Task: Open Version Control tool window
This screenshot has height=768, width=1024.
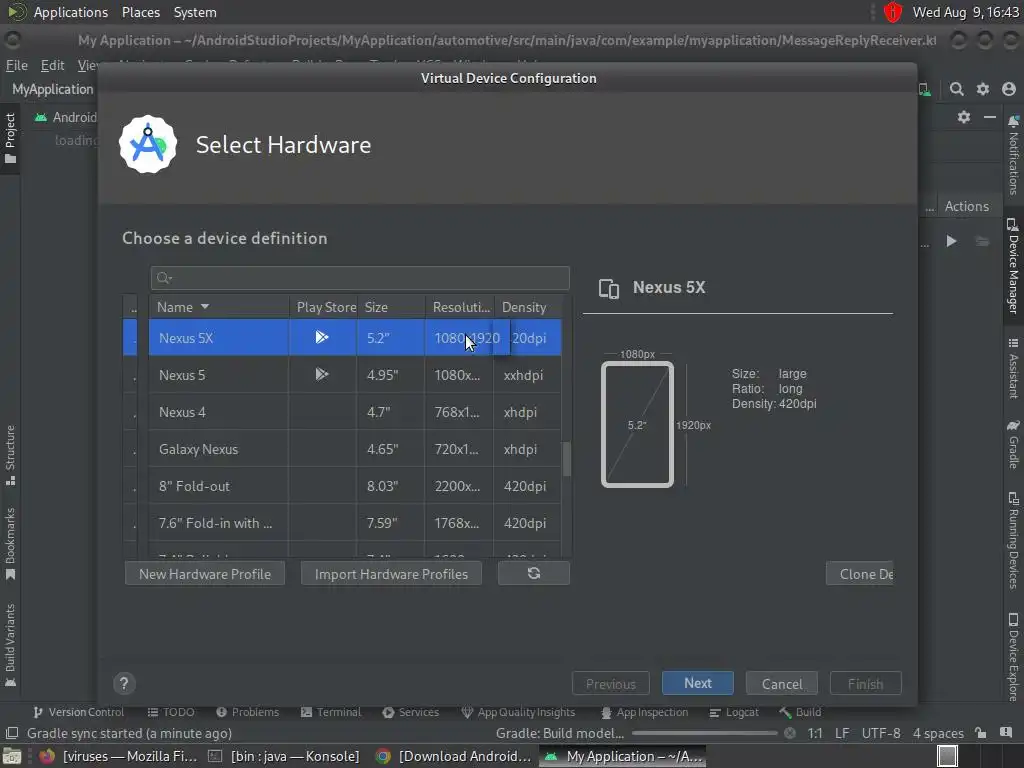Action: [78, 712]
